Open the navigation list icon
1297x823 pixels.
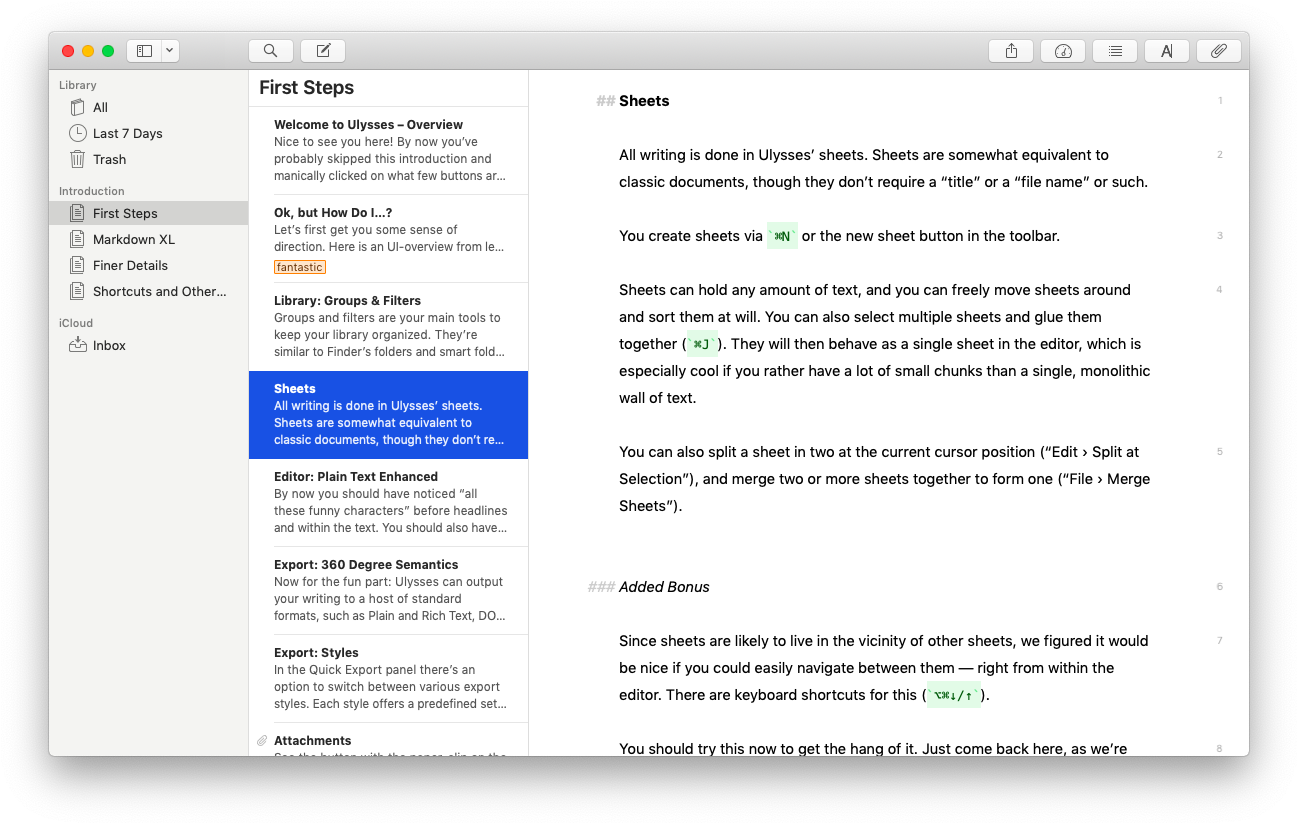click(1115, 51)
